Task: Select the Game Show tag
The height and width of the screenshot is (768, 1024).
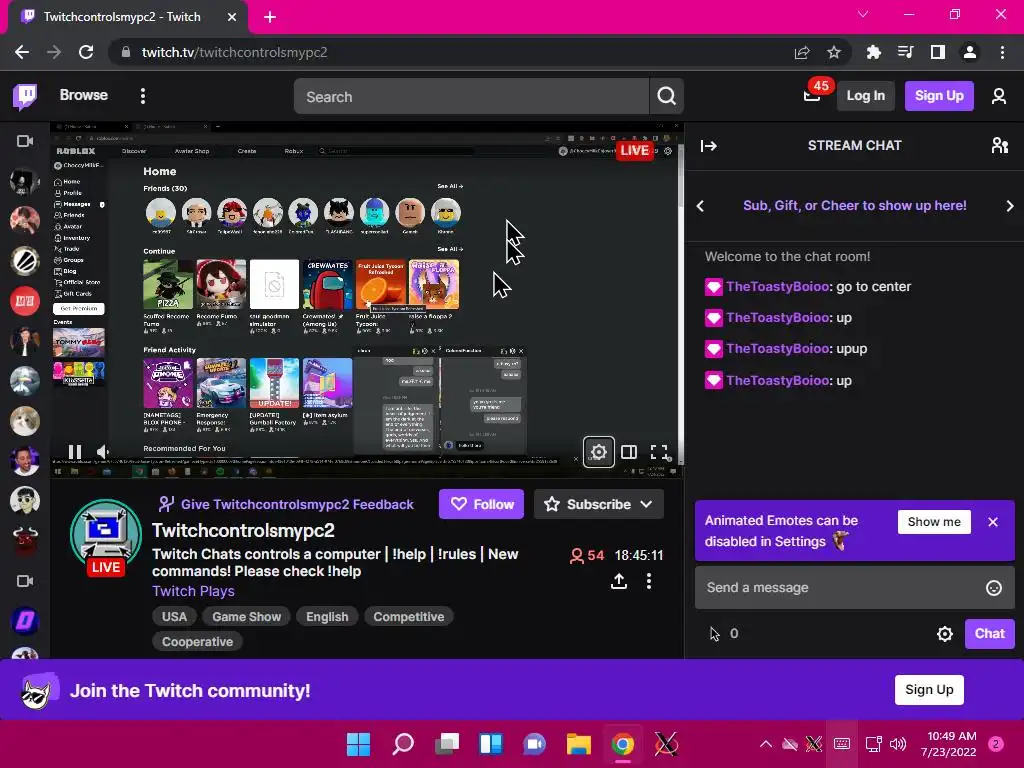Action: [246, 616]
